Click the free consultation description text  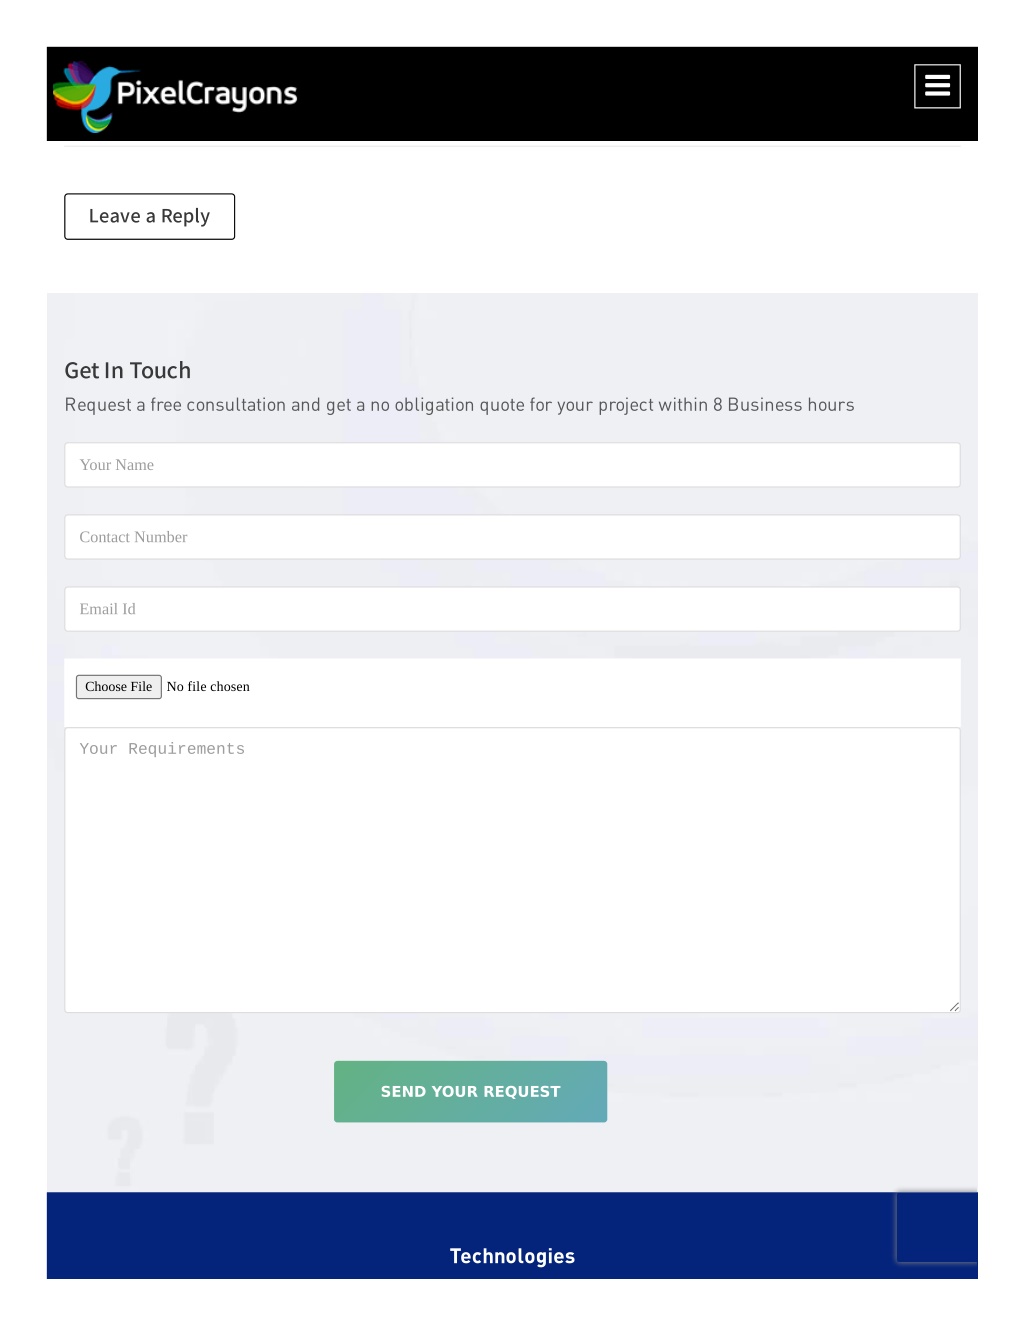[x=459, y=405]
